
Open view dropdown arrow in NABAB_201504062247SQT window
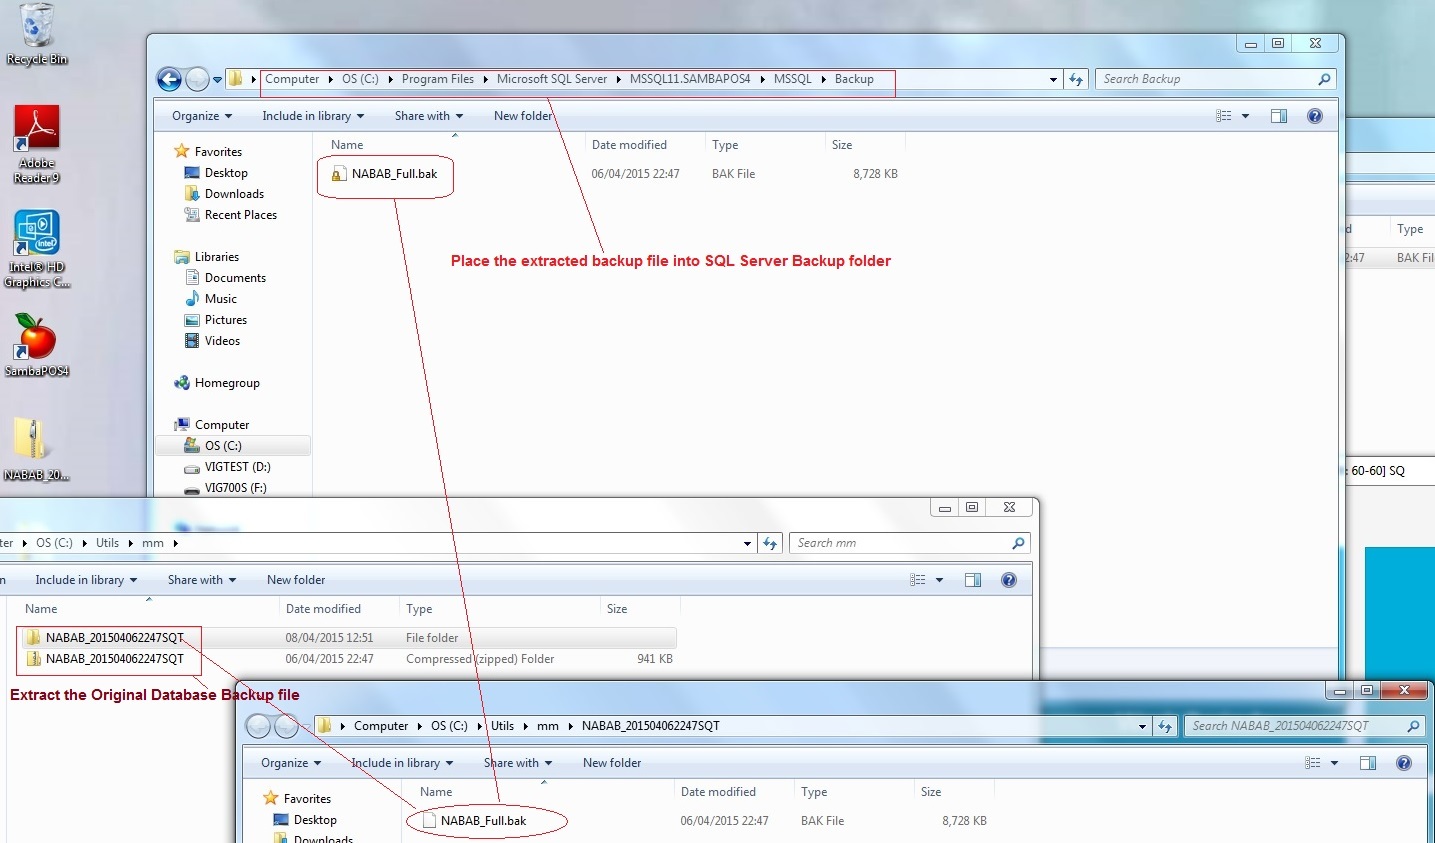[x=1334, y=763]
